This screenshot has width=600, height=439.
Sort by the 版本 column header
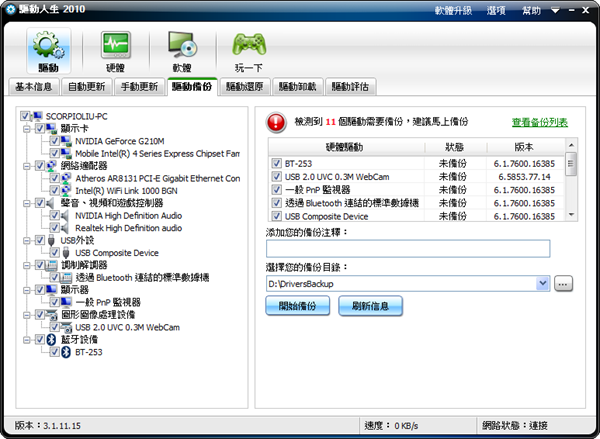tap(524, 147)
